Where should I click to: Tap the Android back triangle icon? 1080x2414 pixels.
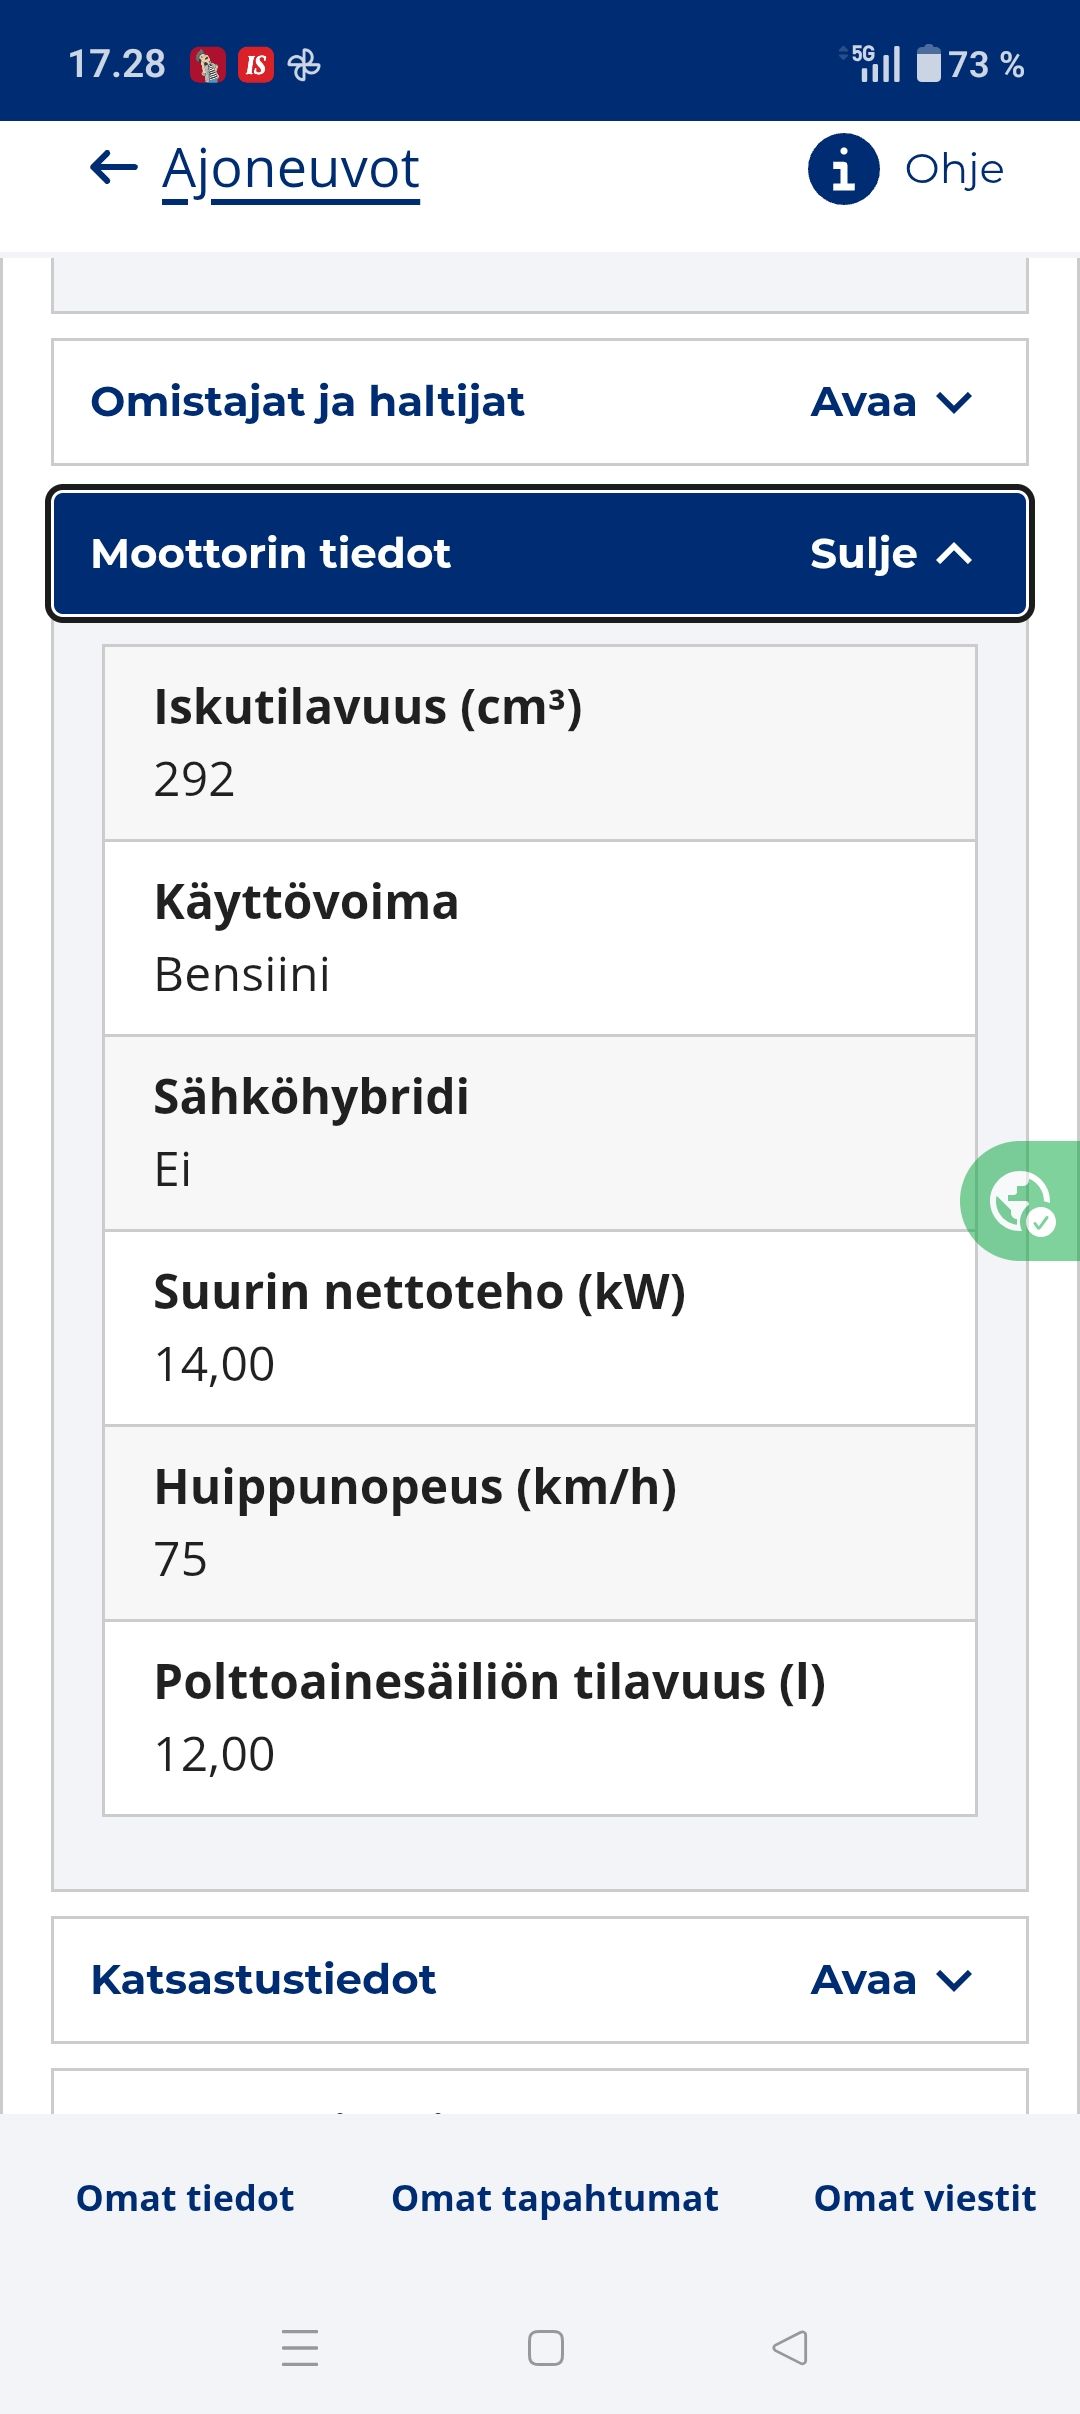[790, 2347]
